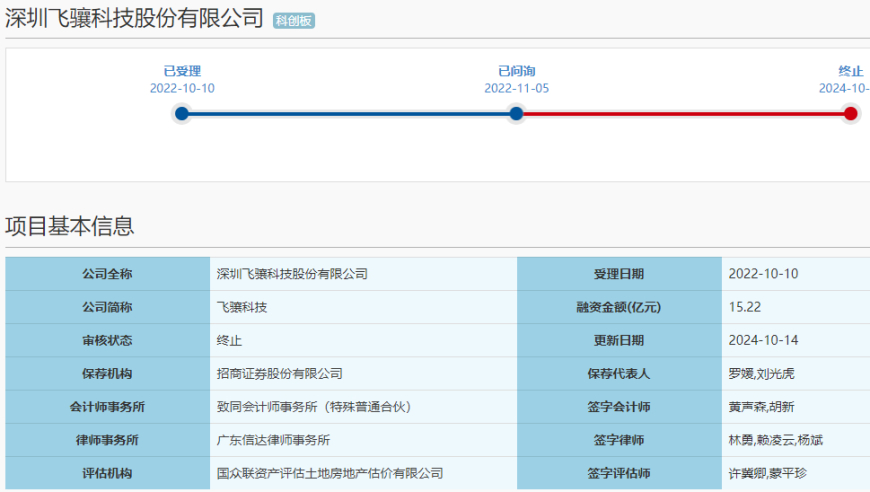Click the 更新日期 header cell
Viewport: 870px width, 492px height.
619,340
